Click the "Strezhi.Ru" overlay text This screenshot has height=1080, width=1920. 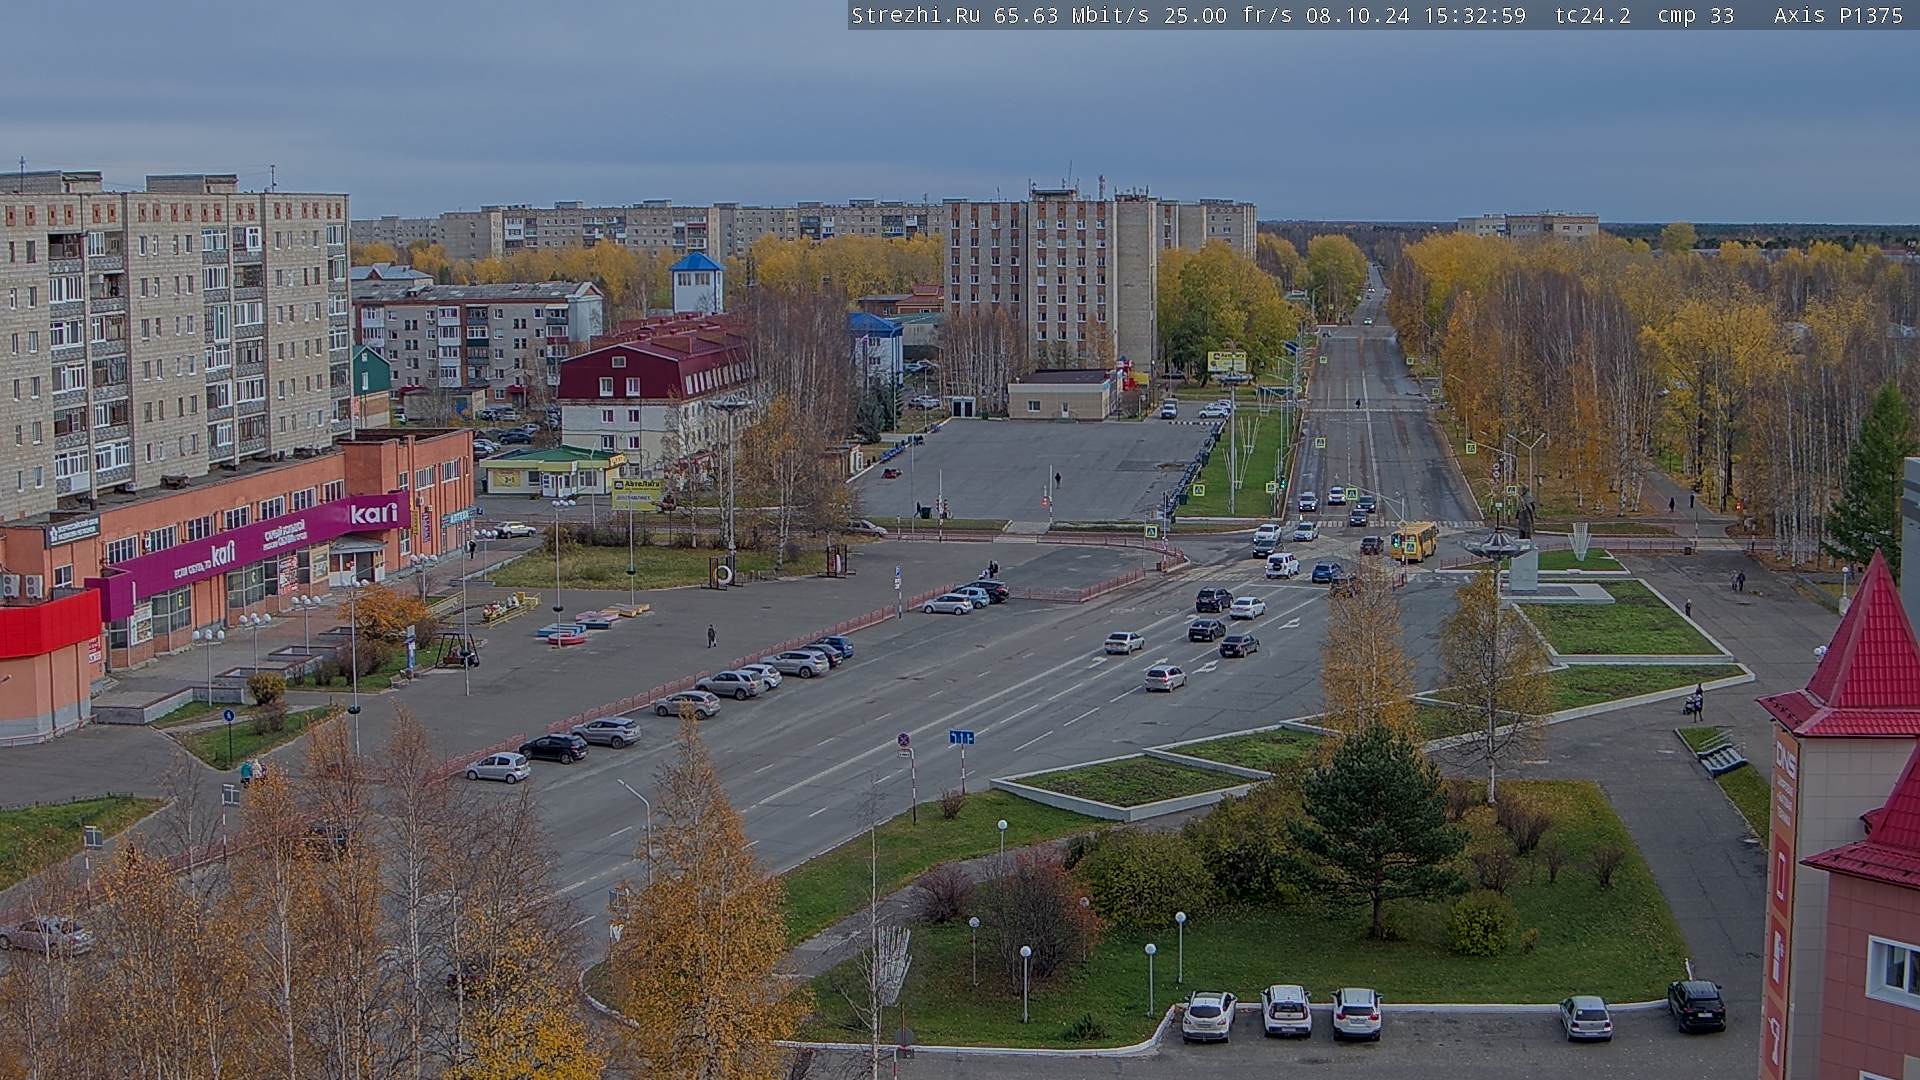coord(916,15)
